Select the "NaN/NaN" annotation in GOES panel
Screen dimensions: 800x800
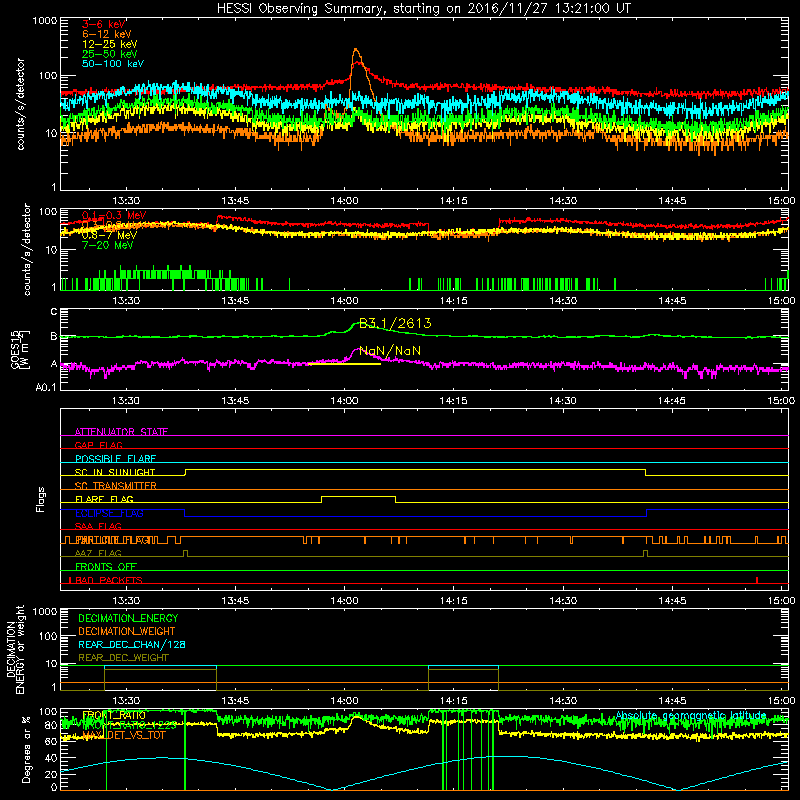(390, 351)
